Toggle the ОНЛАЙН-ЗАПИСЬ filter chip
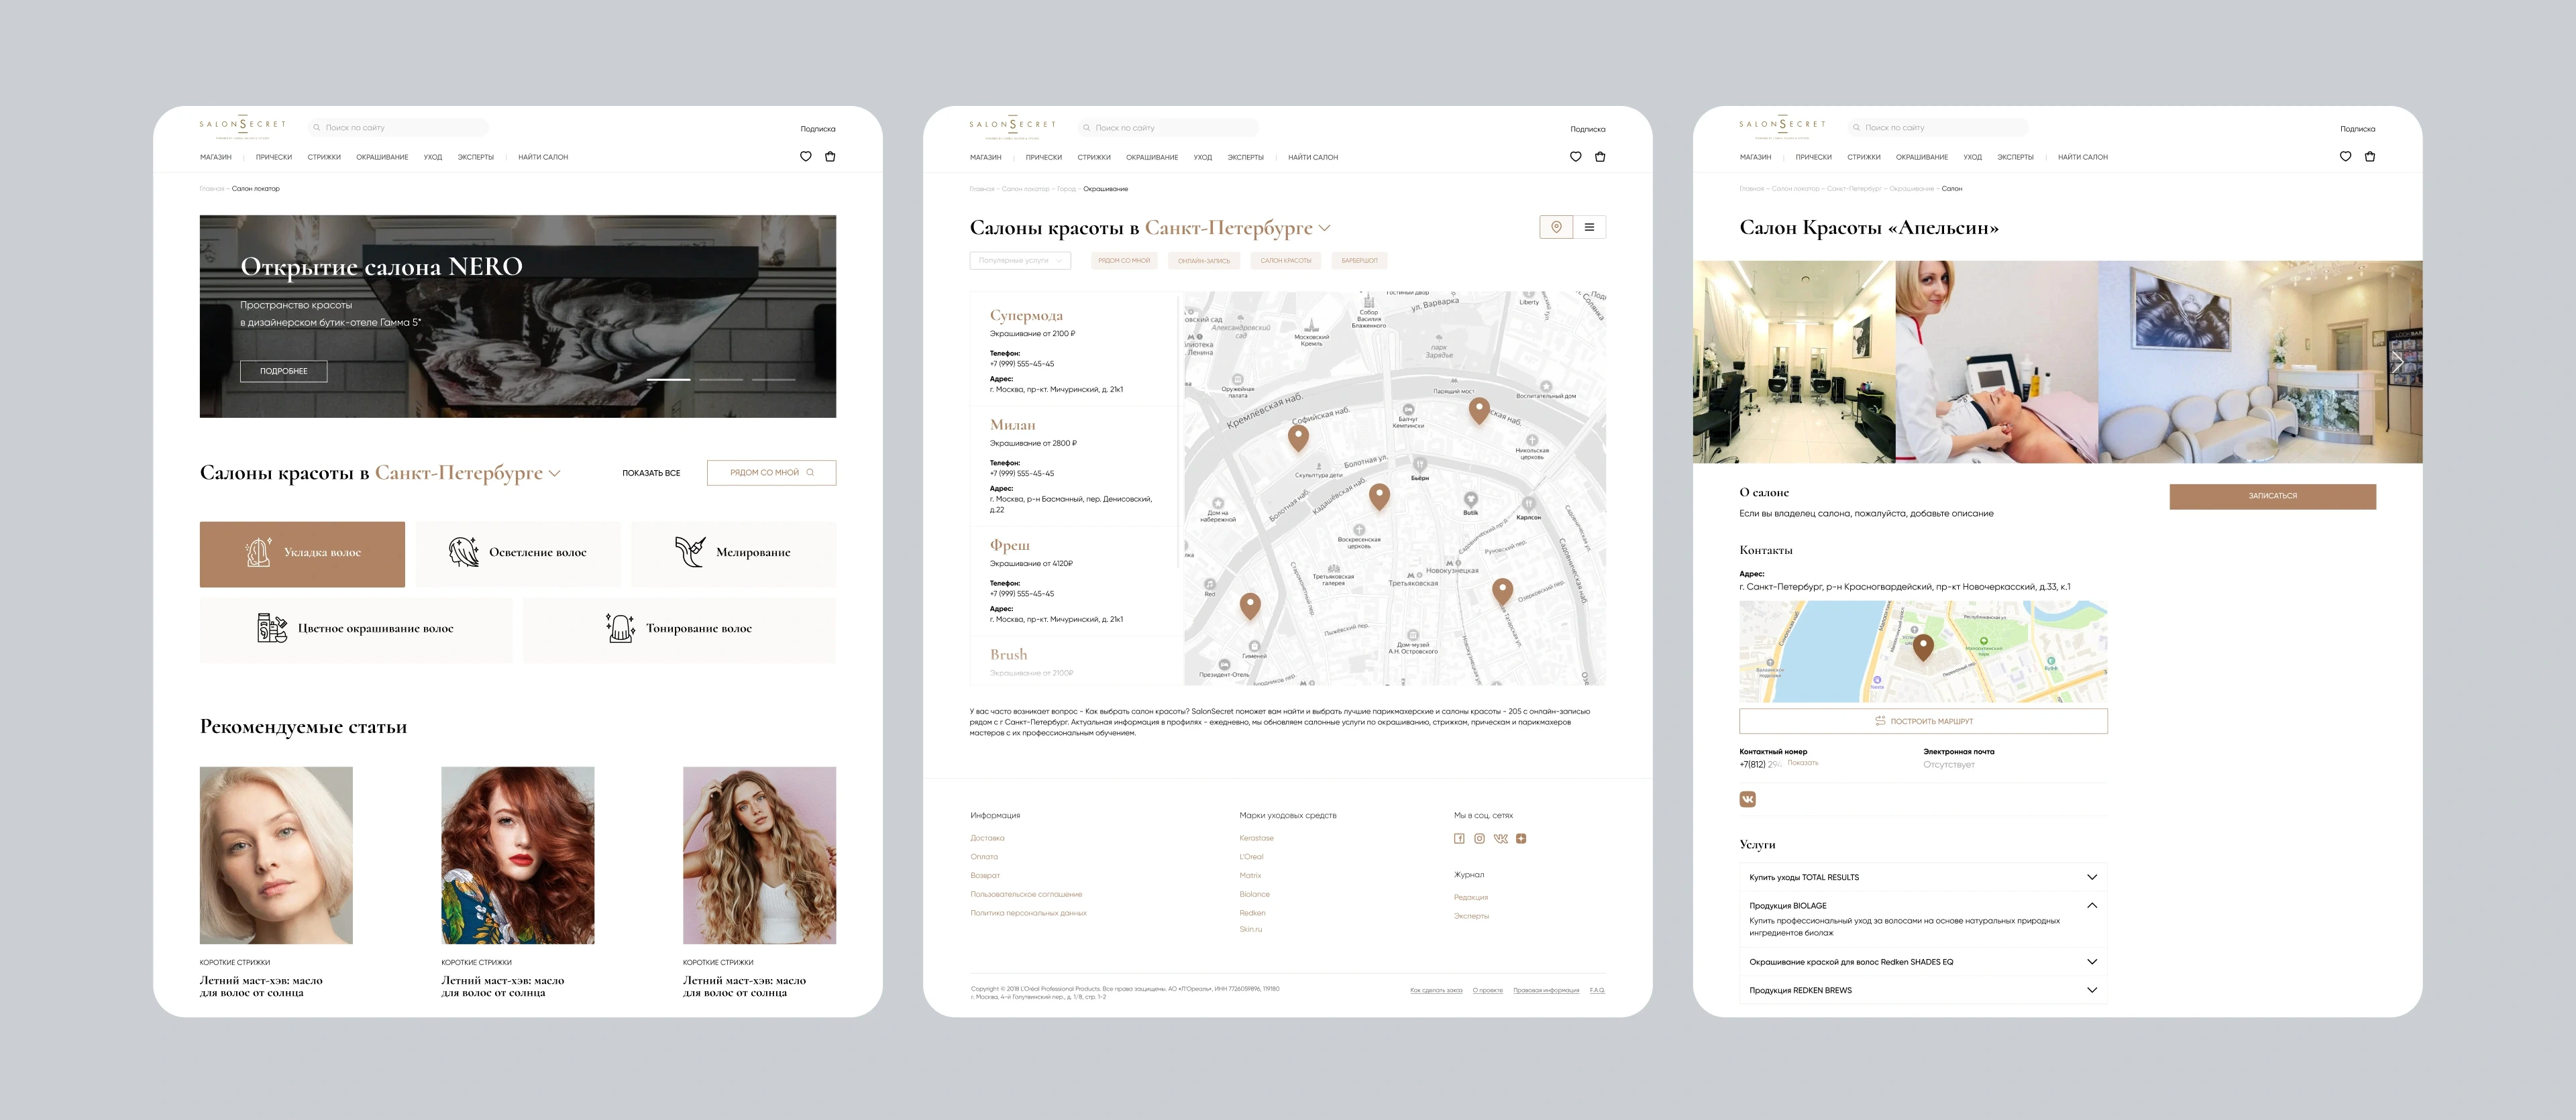The width and height of the screenshot is (2576, 1120). pyautogui.click(x=1203, y=261)
